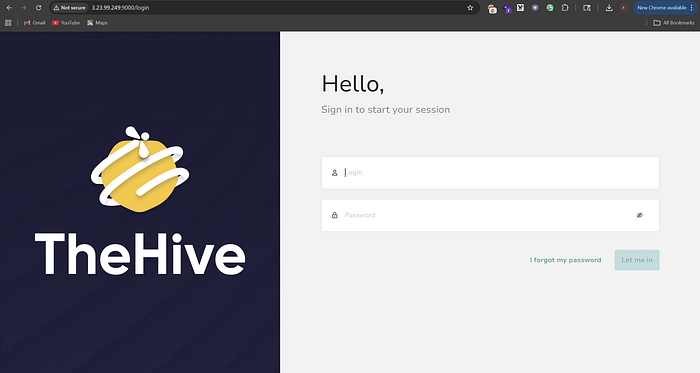700x373 pixels.
Task: Click the 'Hello,' heading text
Action: pos(353,84)
